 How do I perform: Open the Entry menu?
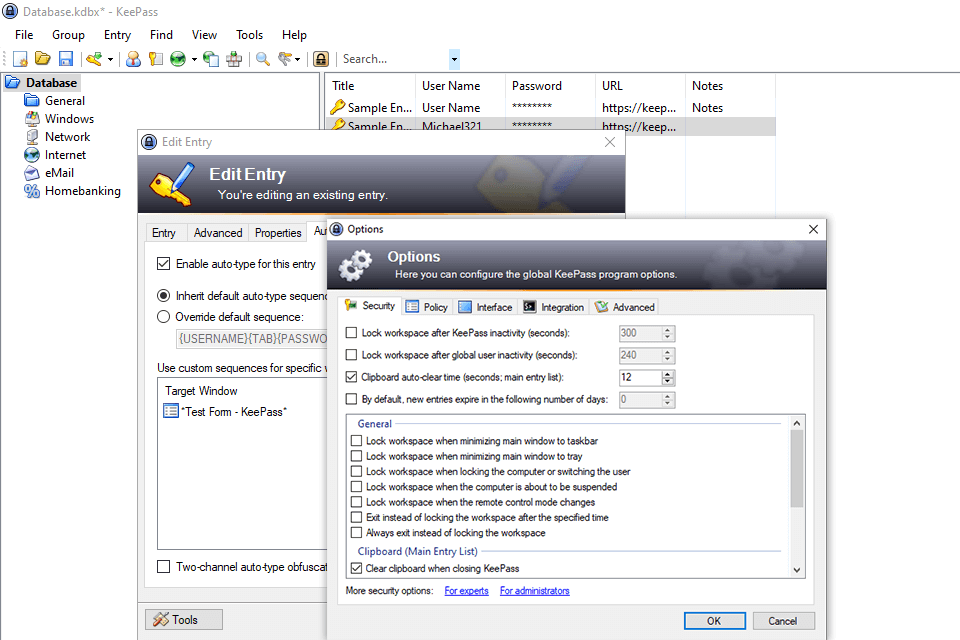click(x=118, y=35)
